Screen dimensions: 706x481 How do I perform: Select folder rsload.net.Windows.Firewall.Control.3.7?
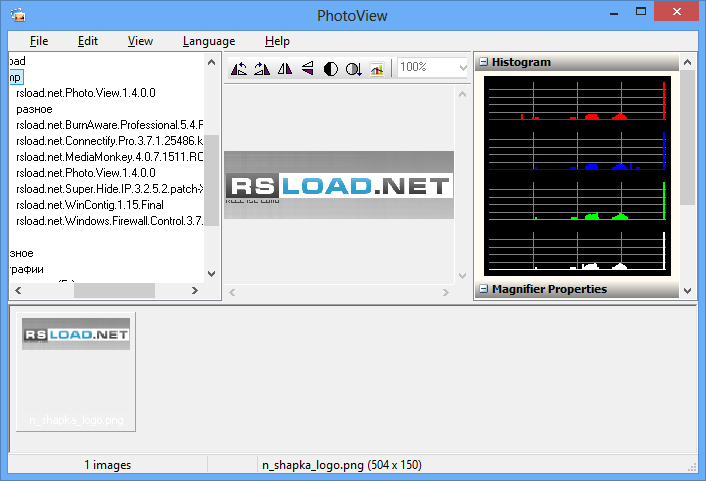point(109,221)
